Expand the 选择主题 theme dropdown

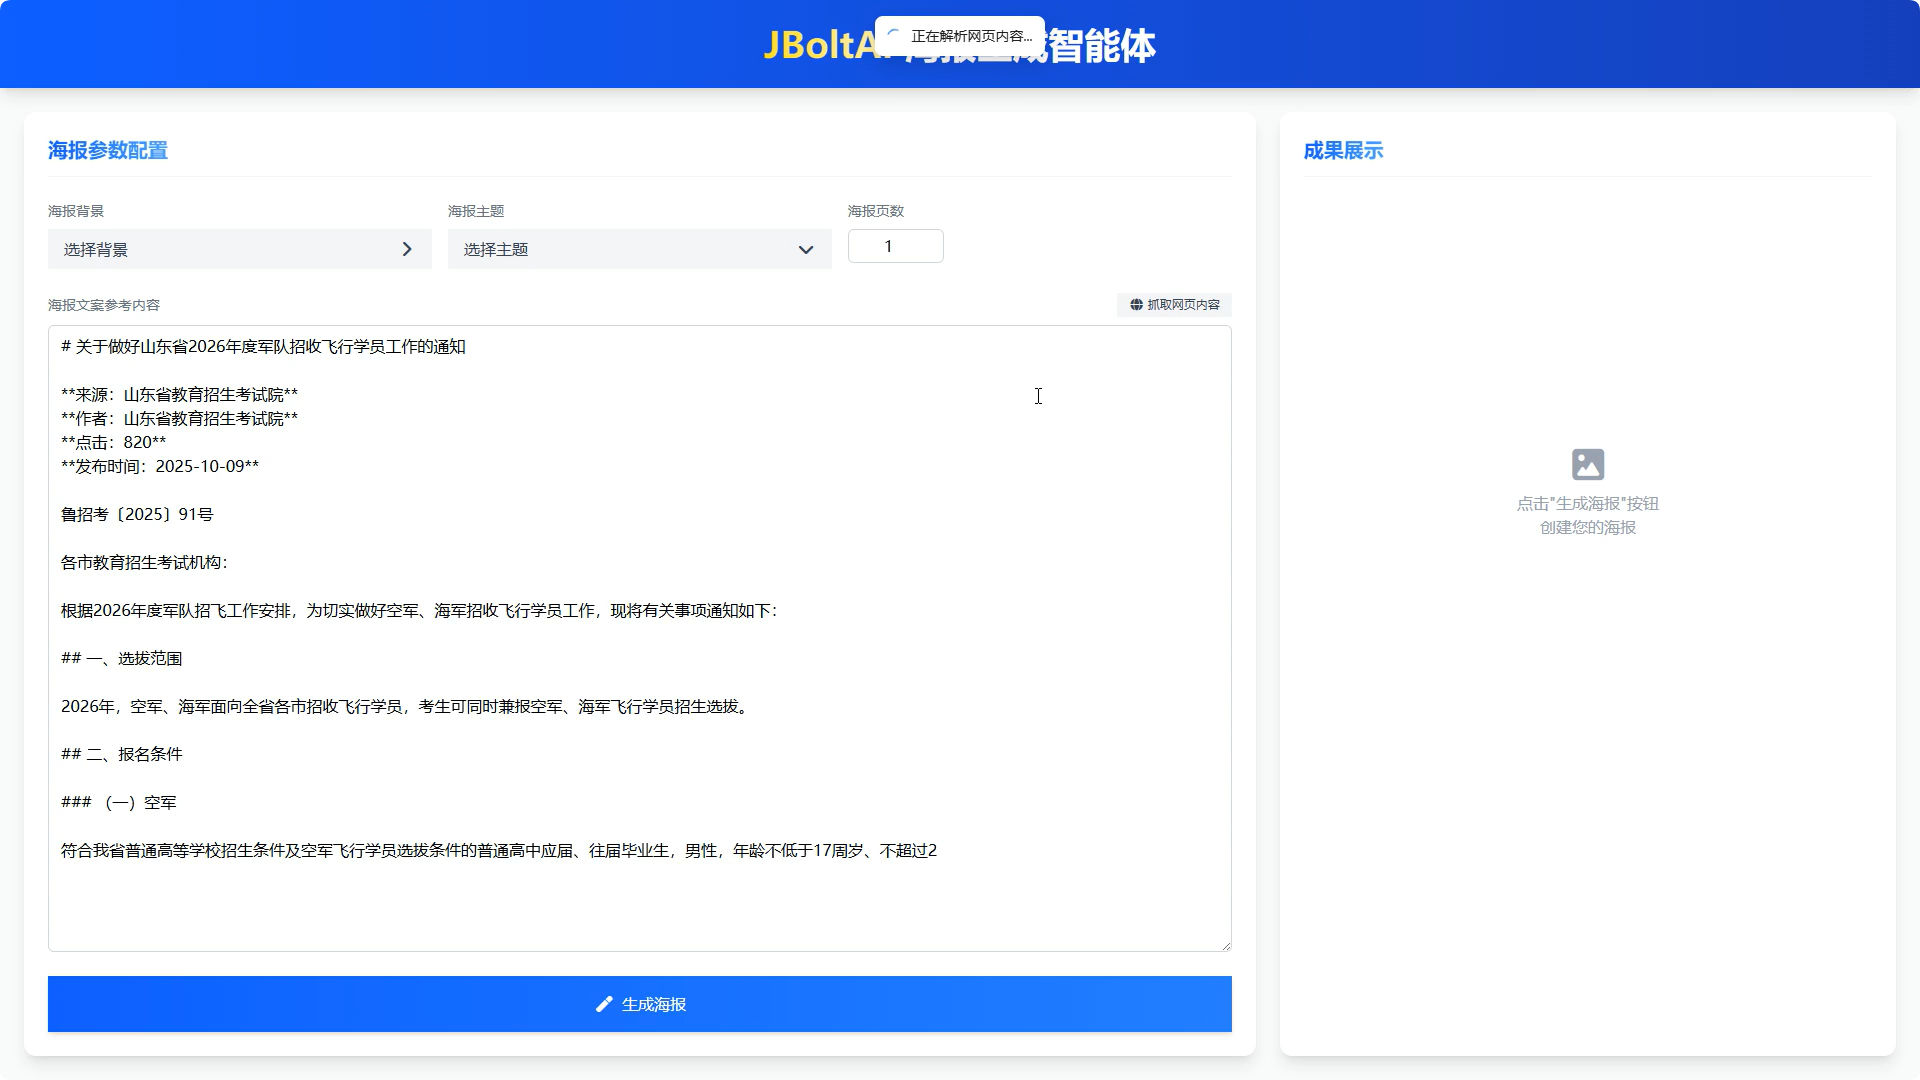(640, 249)
